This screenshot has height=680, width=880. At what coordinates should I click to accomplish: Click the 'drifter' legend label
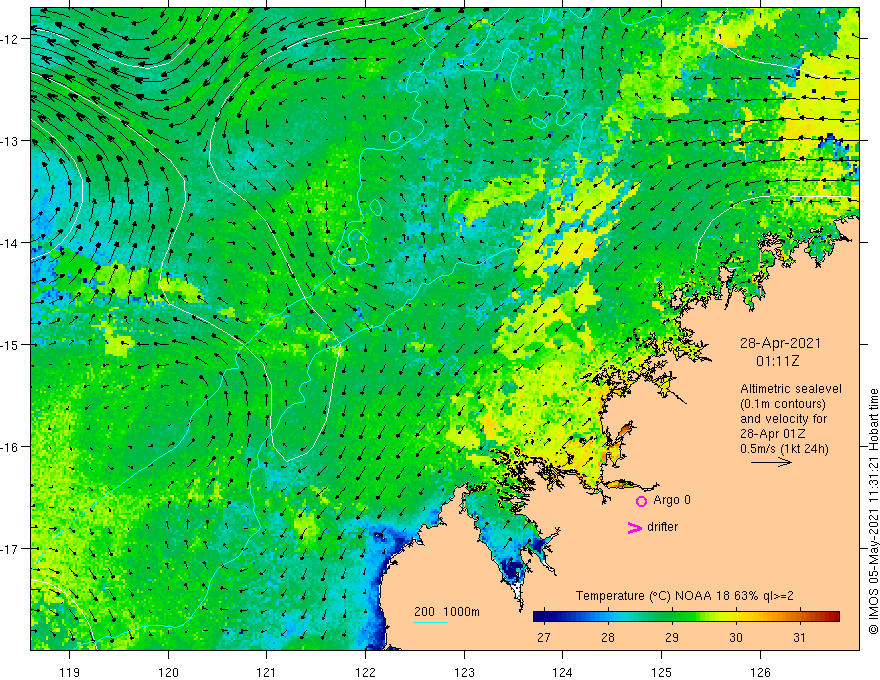coord(662,526)
